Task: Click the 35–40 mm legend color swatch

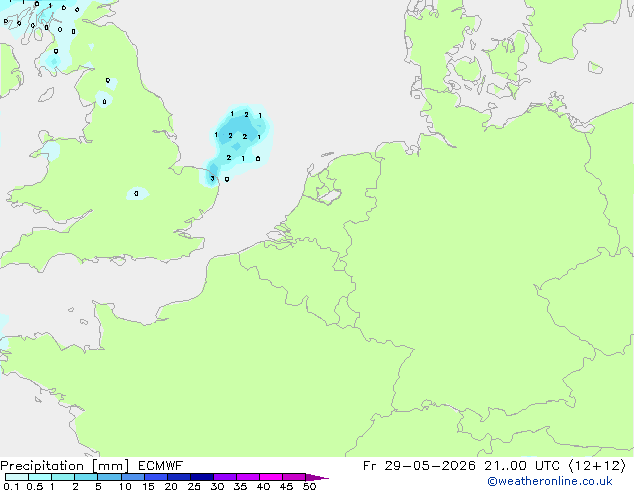Action: point(248,477)
